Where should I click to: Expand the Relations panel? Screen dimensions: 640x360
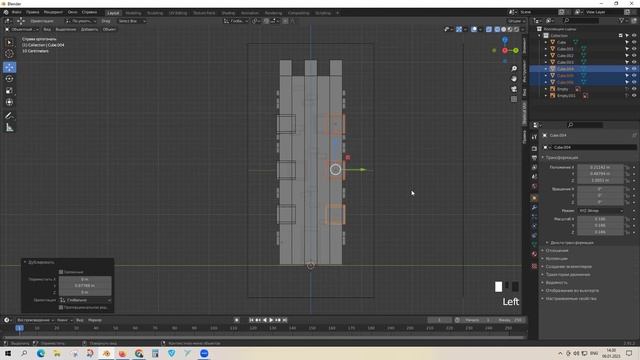(556, 250)
